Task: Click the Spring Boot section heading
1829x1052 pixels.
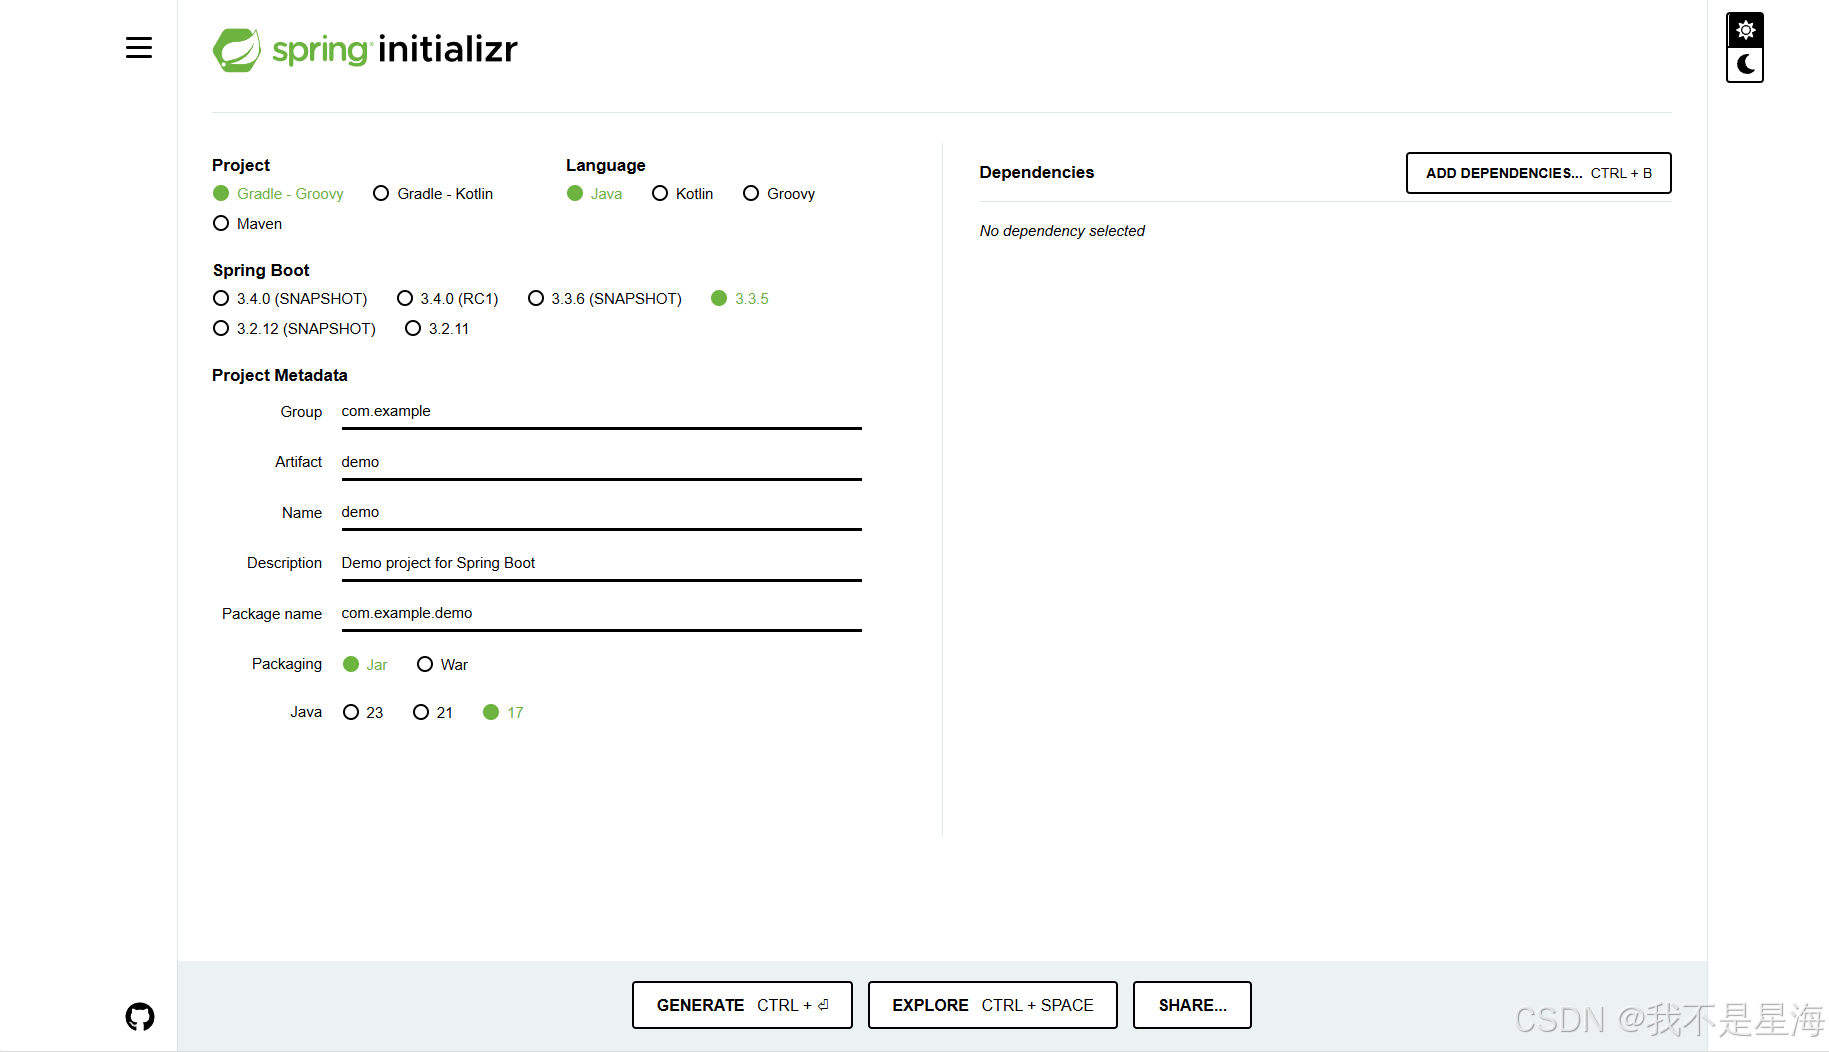Action: click(261, 270)
